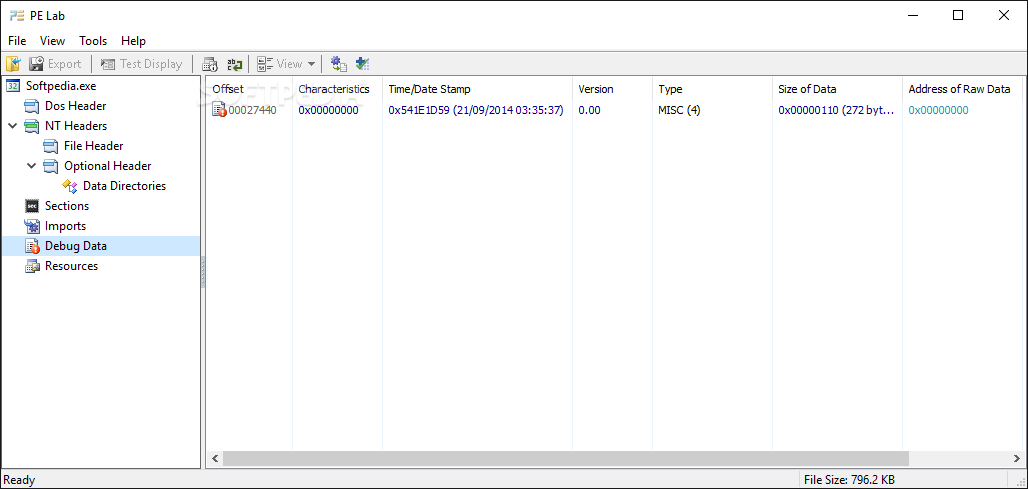
Task: Click Size of Data value 0x00000110
Action: (837, 110)
